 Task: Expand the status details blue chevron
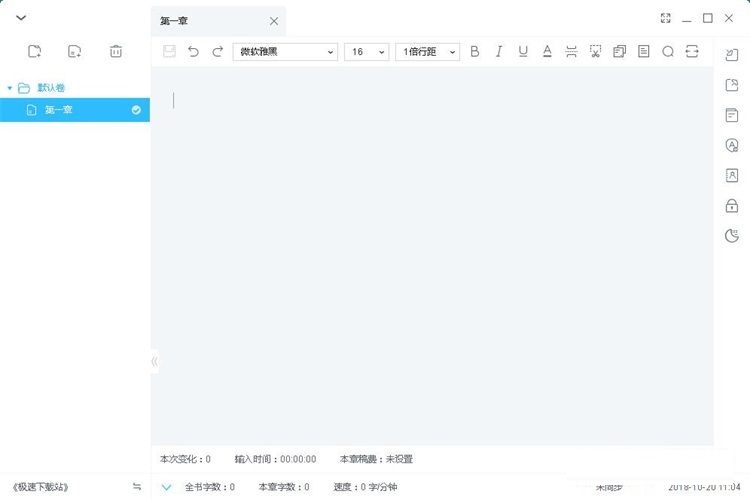click(166, 488)
